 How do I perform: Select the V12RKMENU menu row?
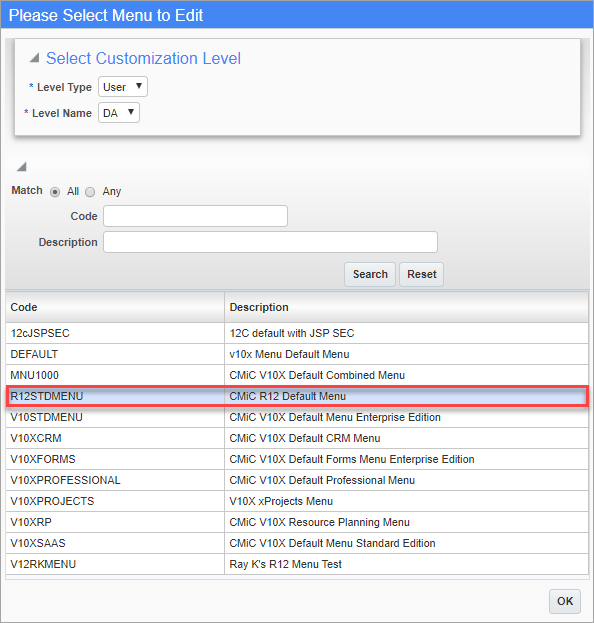[297, 564]
